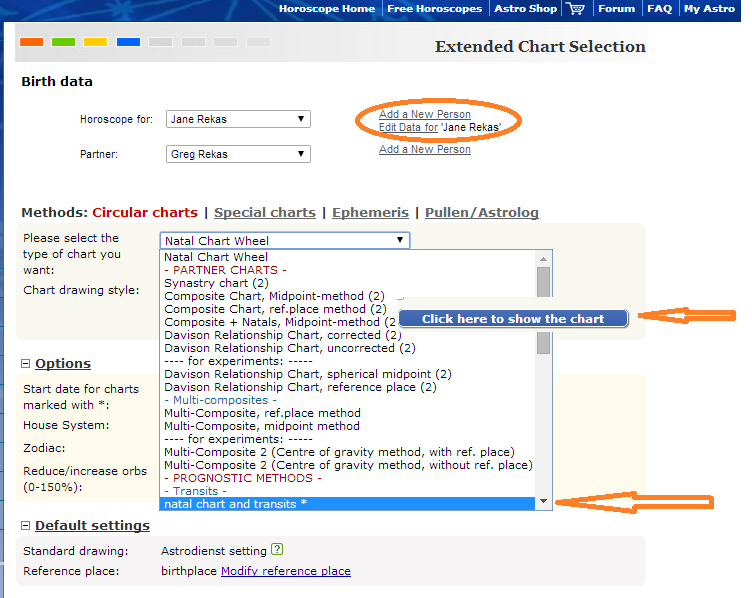Choose Davison Relationship Chart, reference place
752x598 pixels.
tap(348, 387)
